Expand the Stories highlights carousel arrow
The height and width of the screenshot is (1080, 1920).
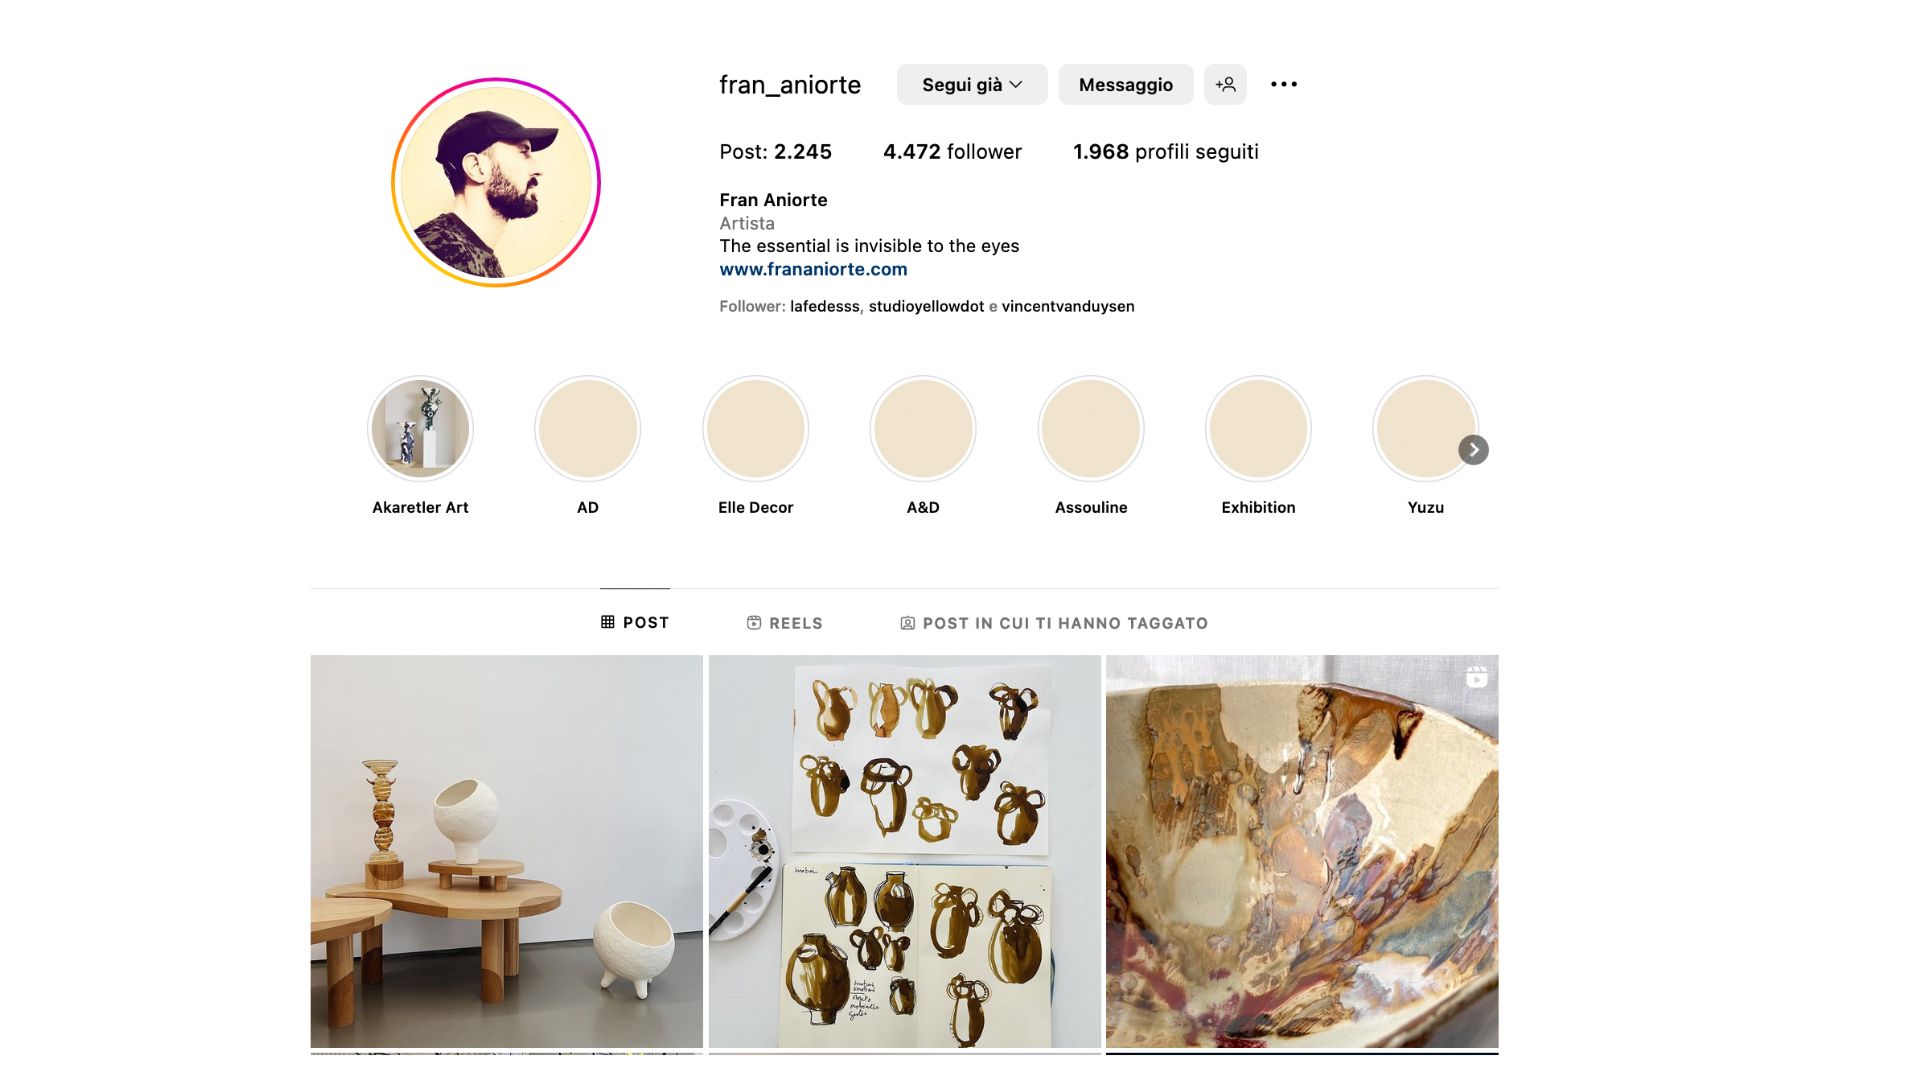coord(1472,448)
